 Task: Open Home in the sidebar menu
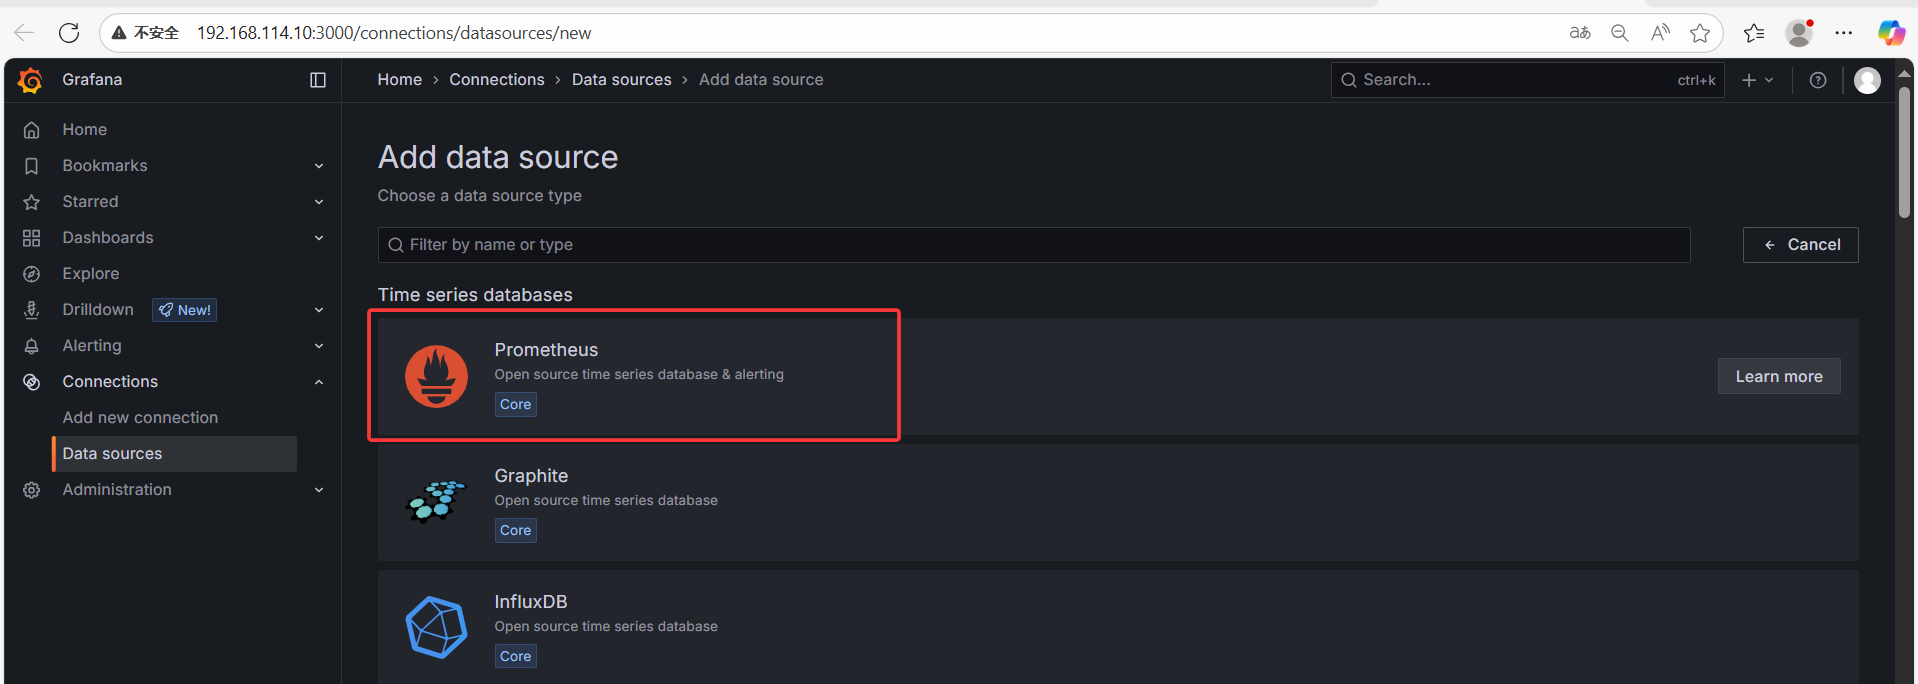coord(85,130)
